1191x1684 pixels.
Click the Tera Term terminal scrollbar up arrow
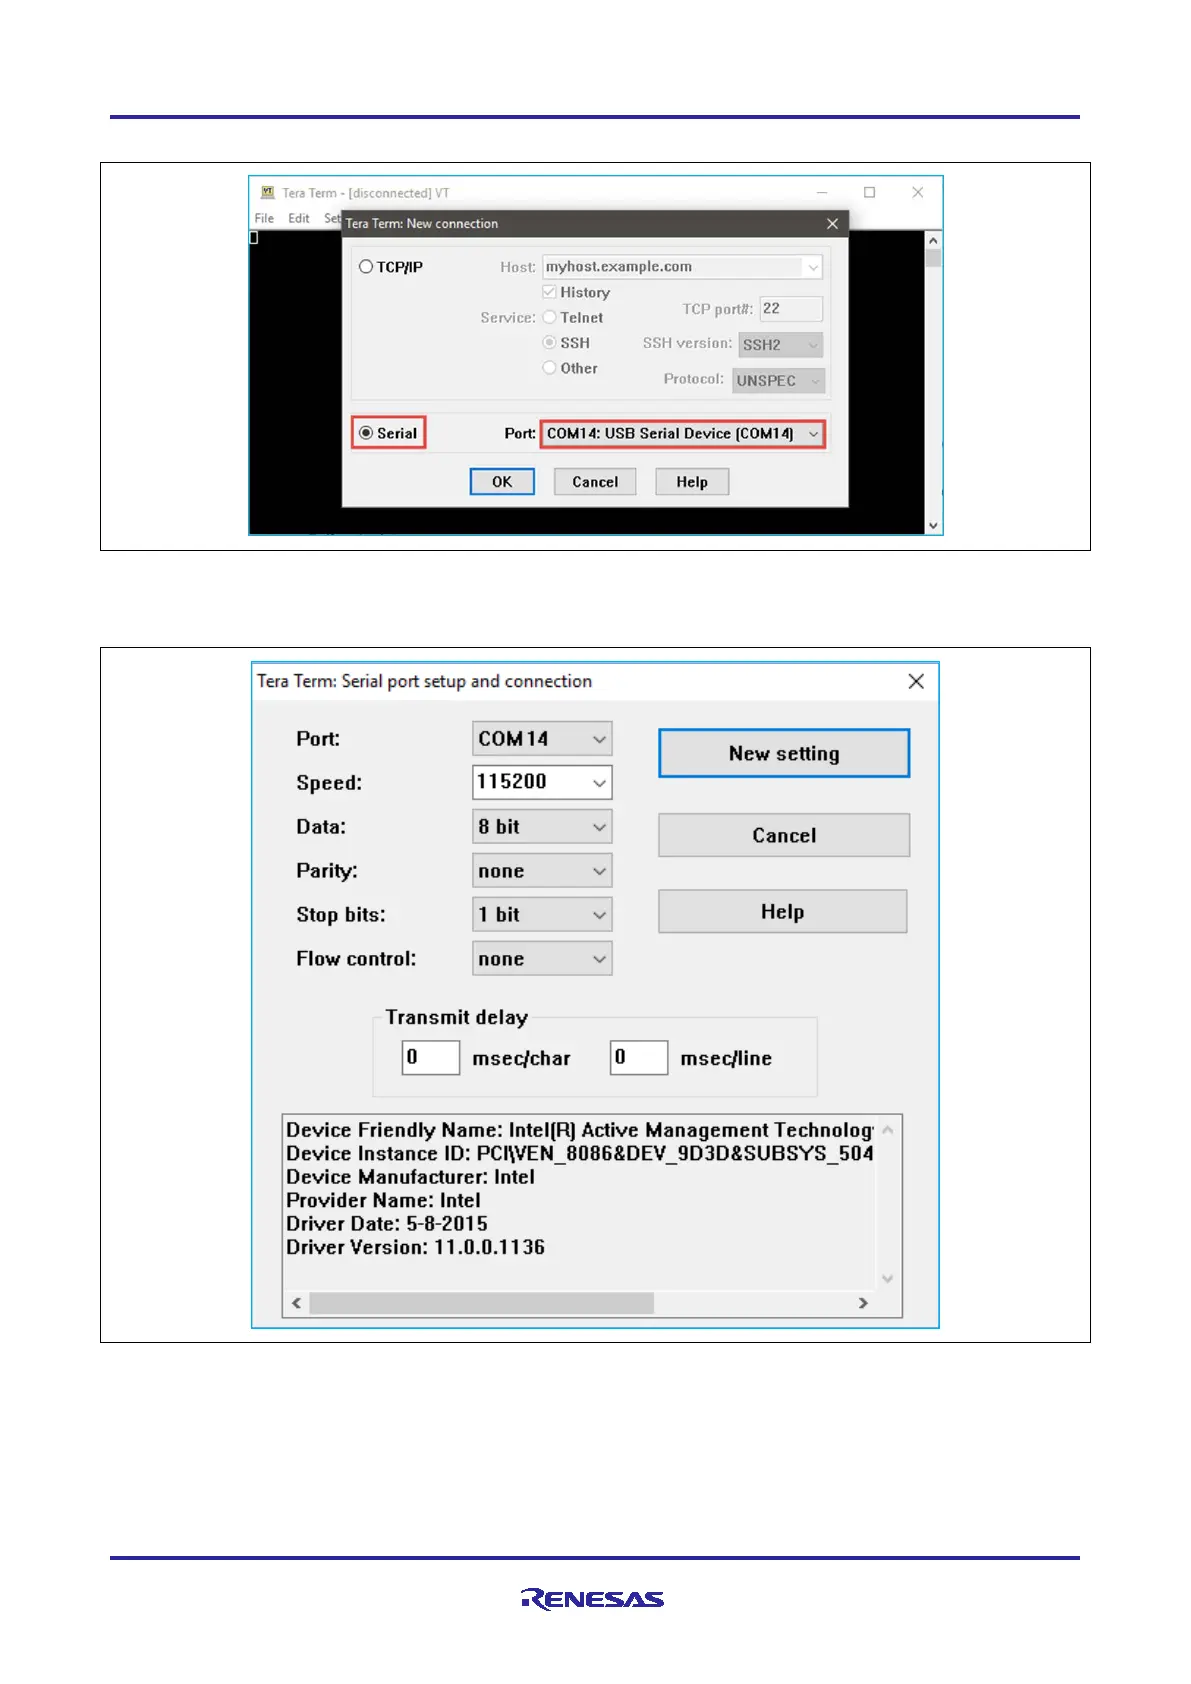(x=933, y=241)
